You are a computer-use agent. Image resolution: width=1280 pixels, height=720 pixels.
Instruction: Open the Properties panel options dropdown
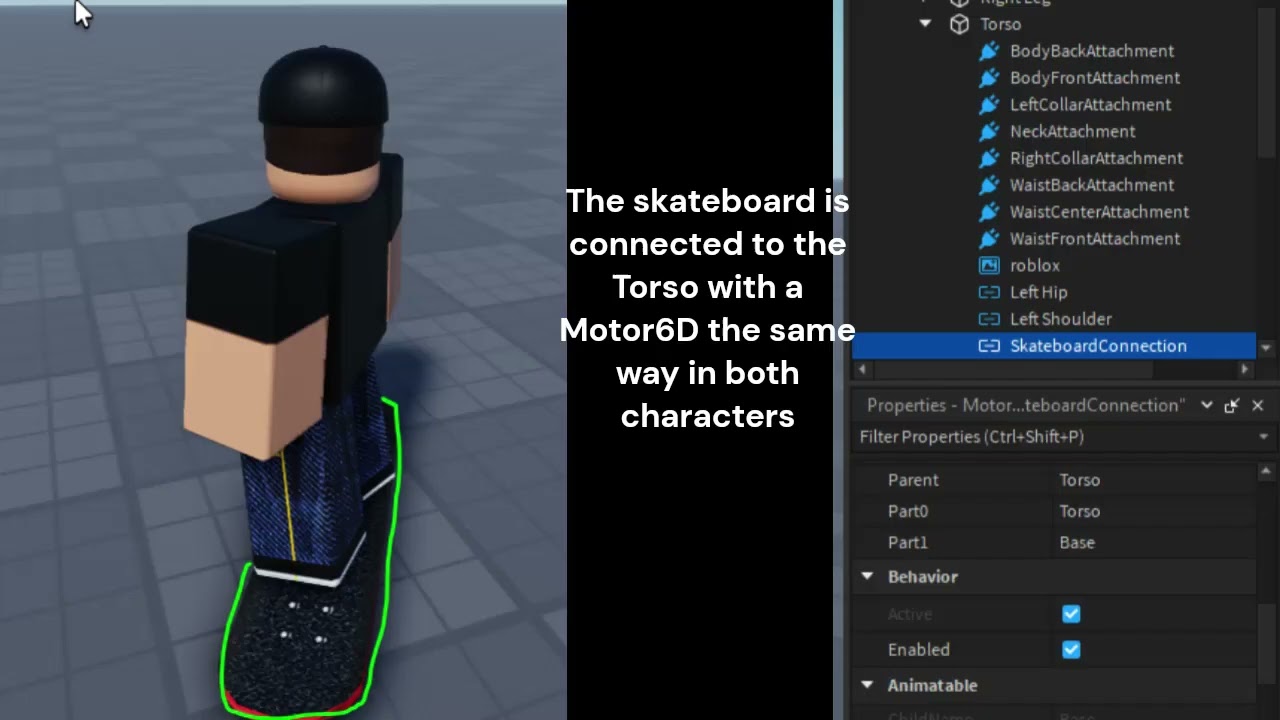[1207, 405]
